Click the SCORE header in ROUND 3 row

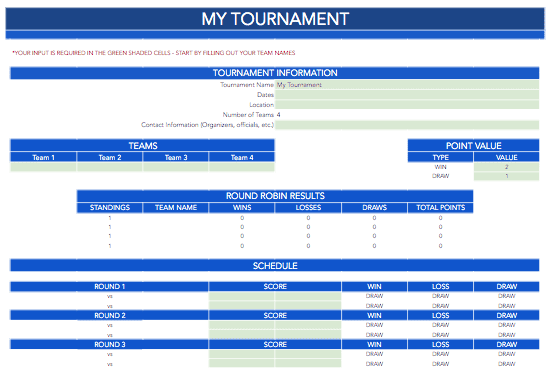point(275,345)
